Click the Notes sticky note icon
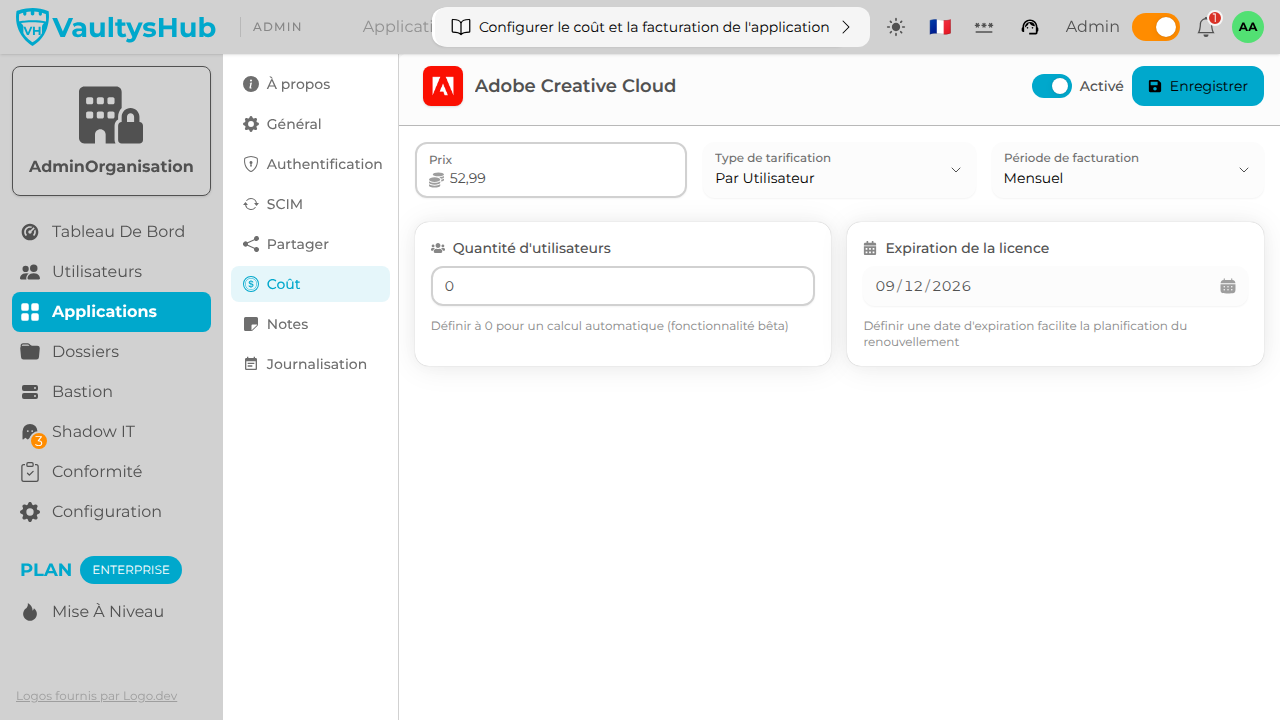The image size is (1280, 720). point(251,324)
